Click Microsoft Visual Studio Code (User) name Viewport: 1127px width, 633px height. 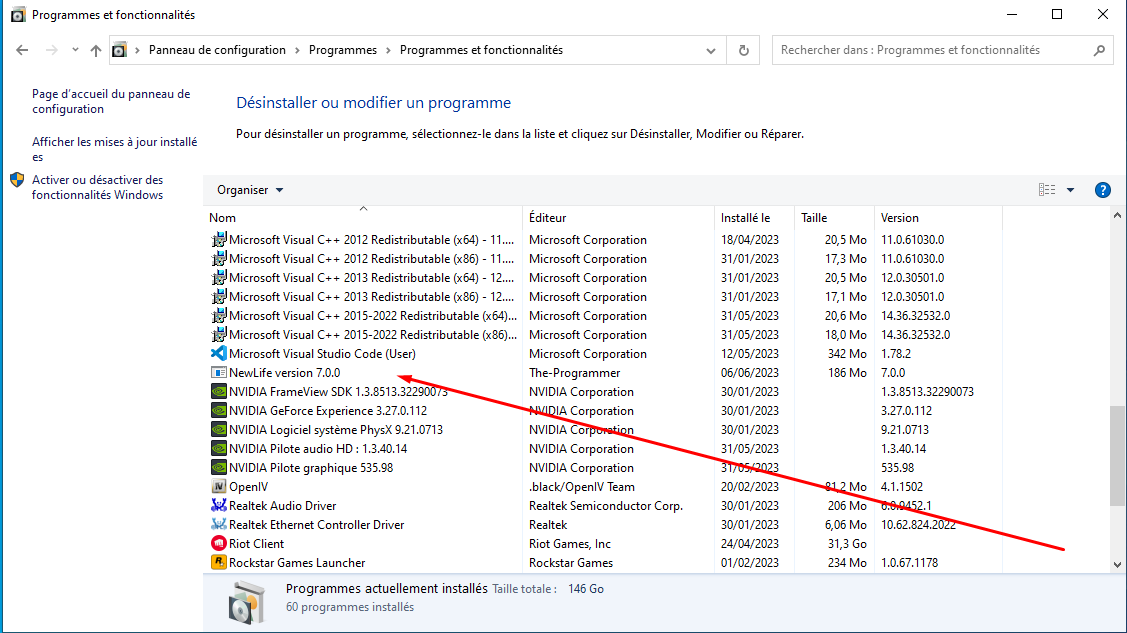coord(322,354)
